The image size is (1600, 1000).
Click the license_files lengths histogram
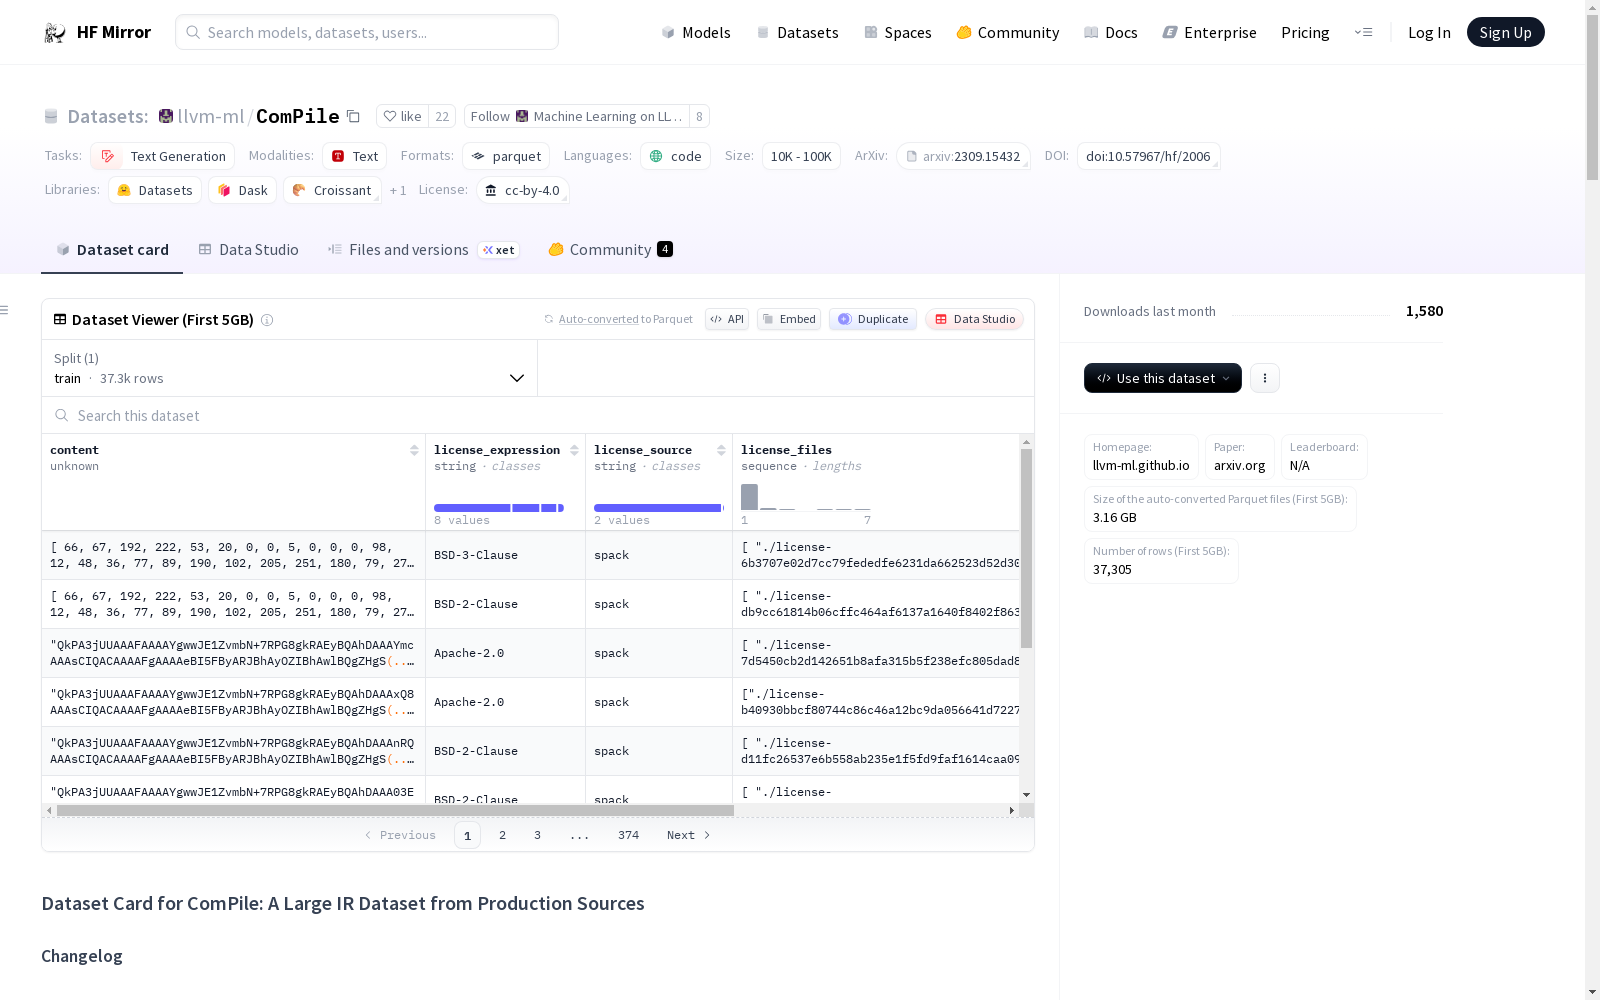point(805,497)
